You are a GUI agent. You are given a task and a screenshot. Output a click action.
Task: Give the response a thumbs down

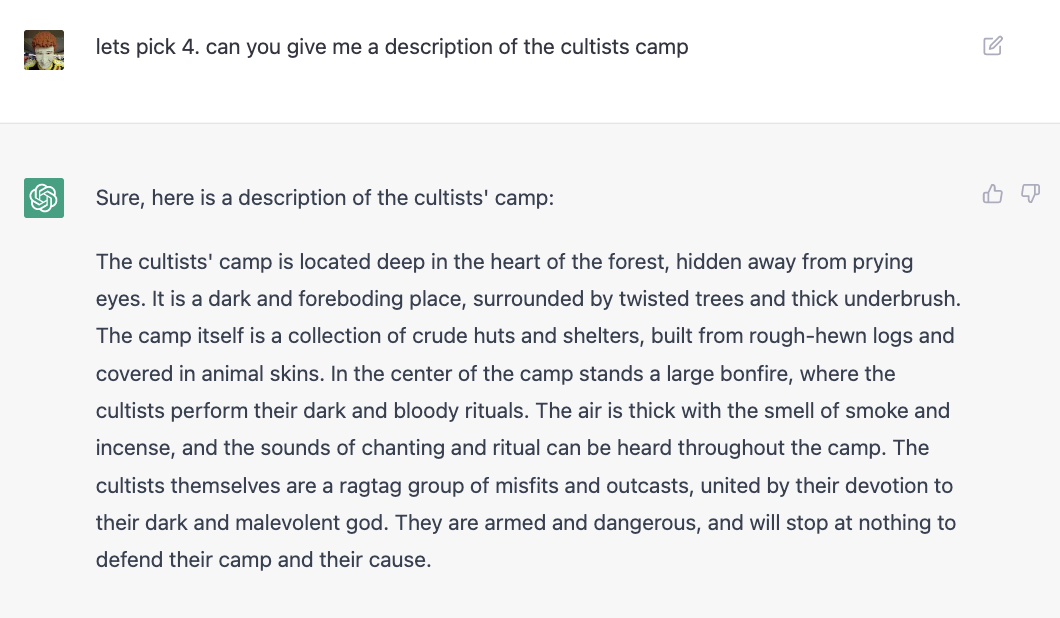click(x=1030, y=194)
